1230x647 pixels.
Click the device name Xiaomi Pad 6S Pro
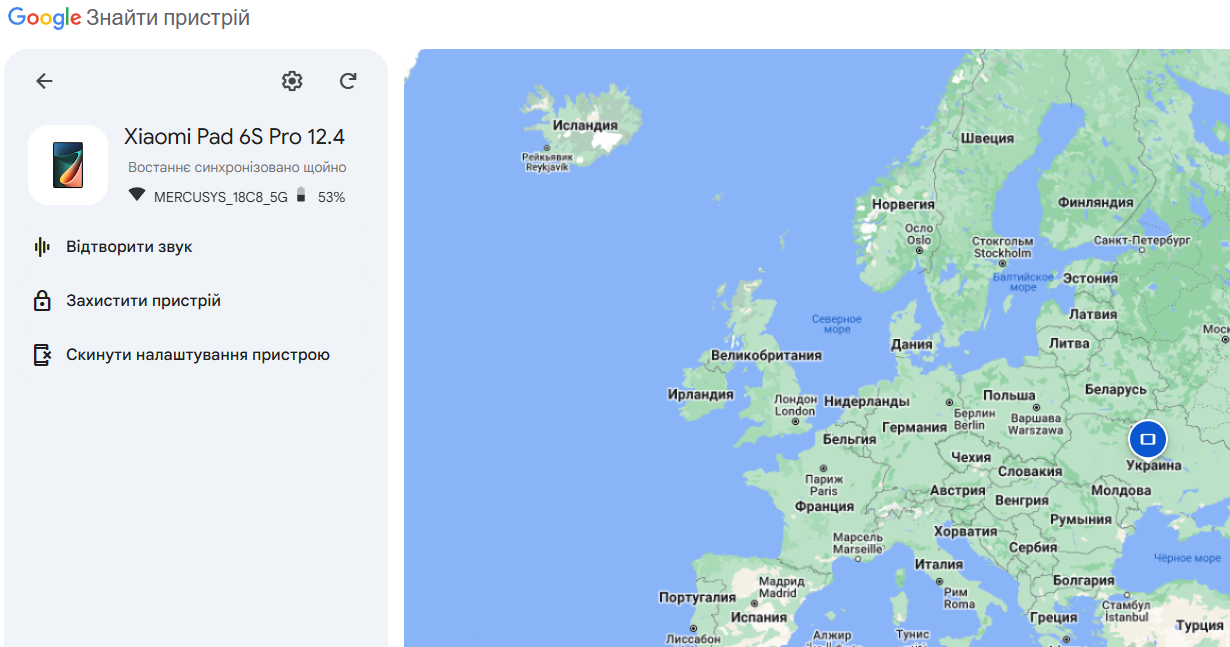coord(234,137)
